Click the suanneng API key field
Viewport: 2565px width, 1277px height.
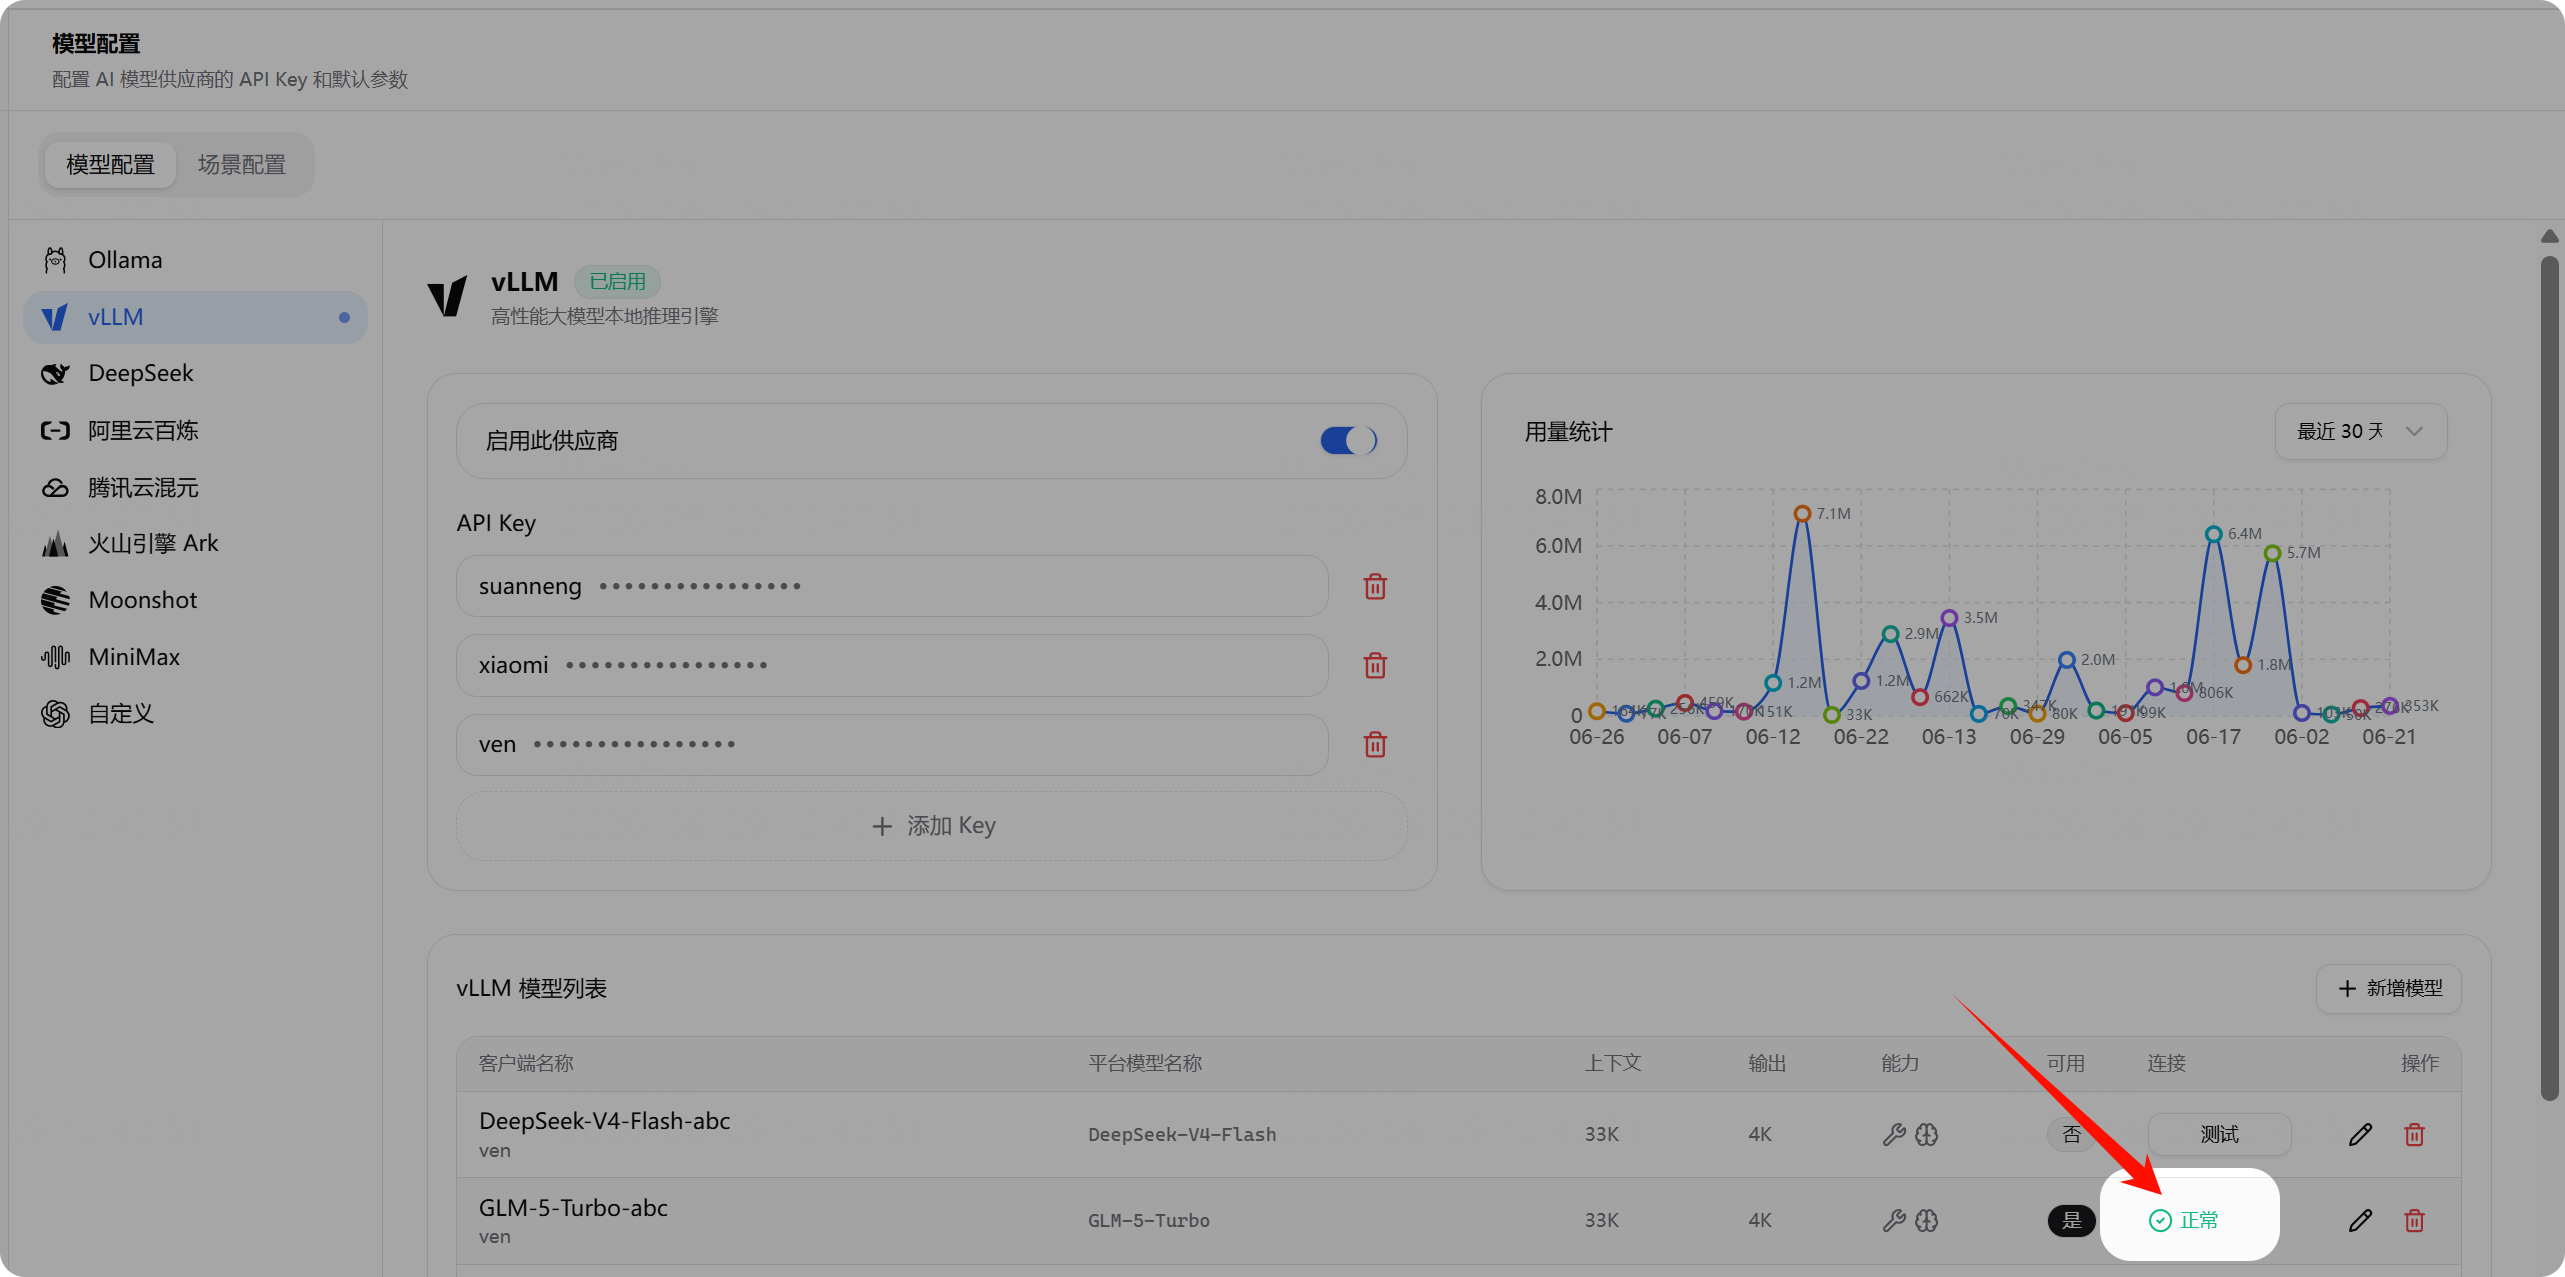click(x=892, y=586)
